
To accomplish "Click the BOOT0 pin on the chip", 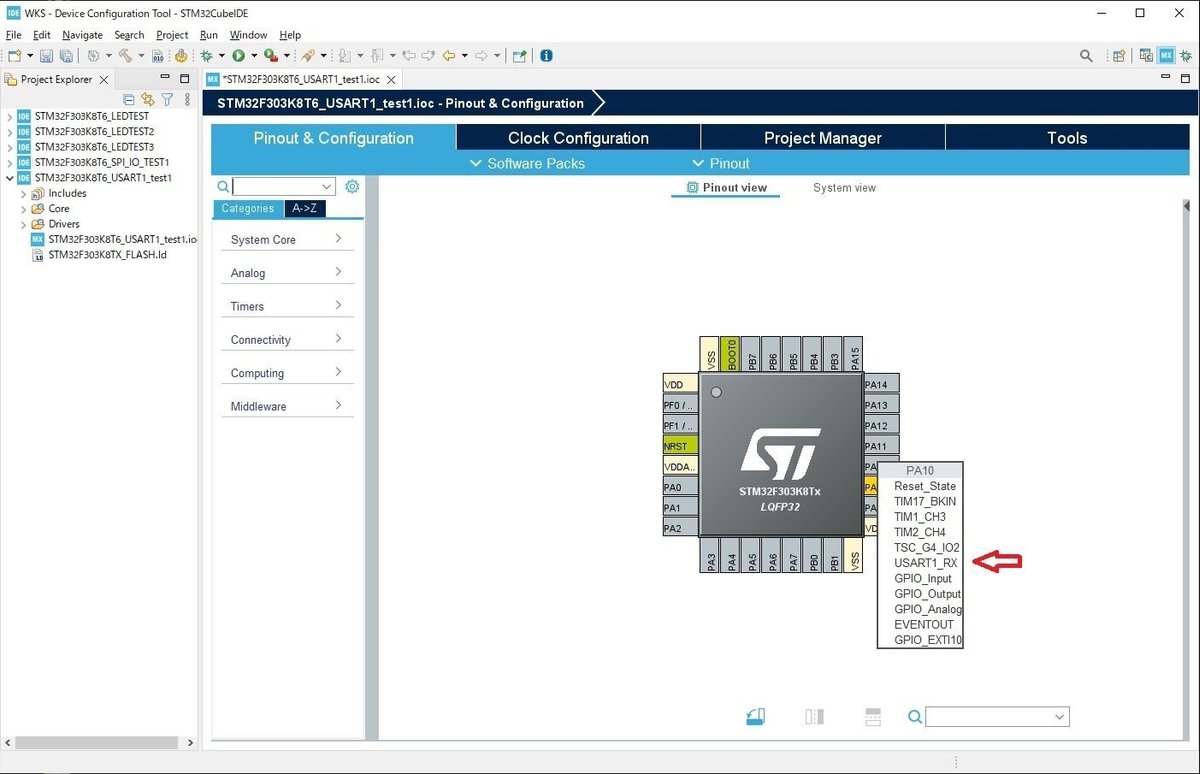I will click(x=732, y=354).
